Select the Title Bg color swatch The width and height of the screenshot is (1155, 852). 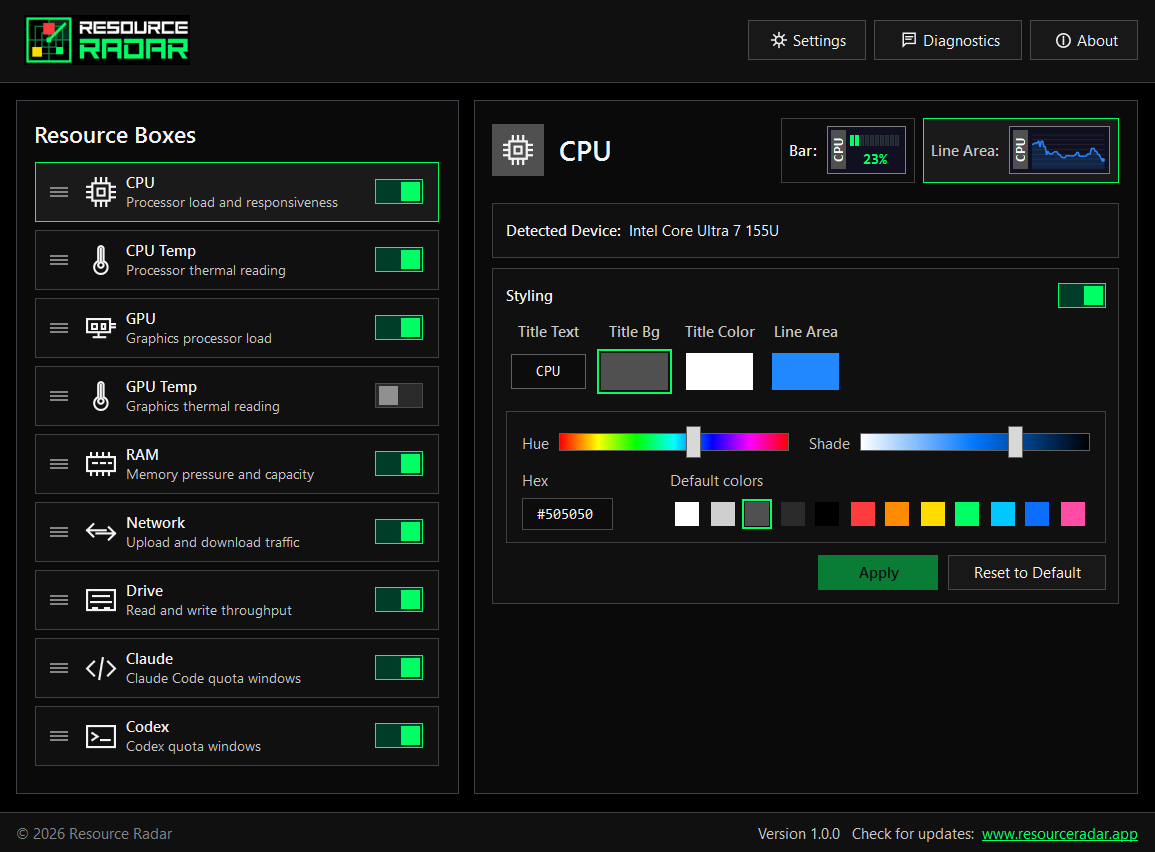[634, 371]
